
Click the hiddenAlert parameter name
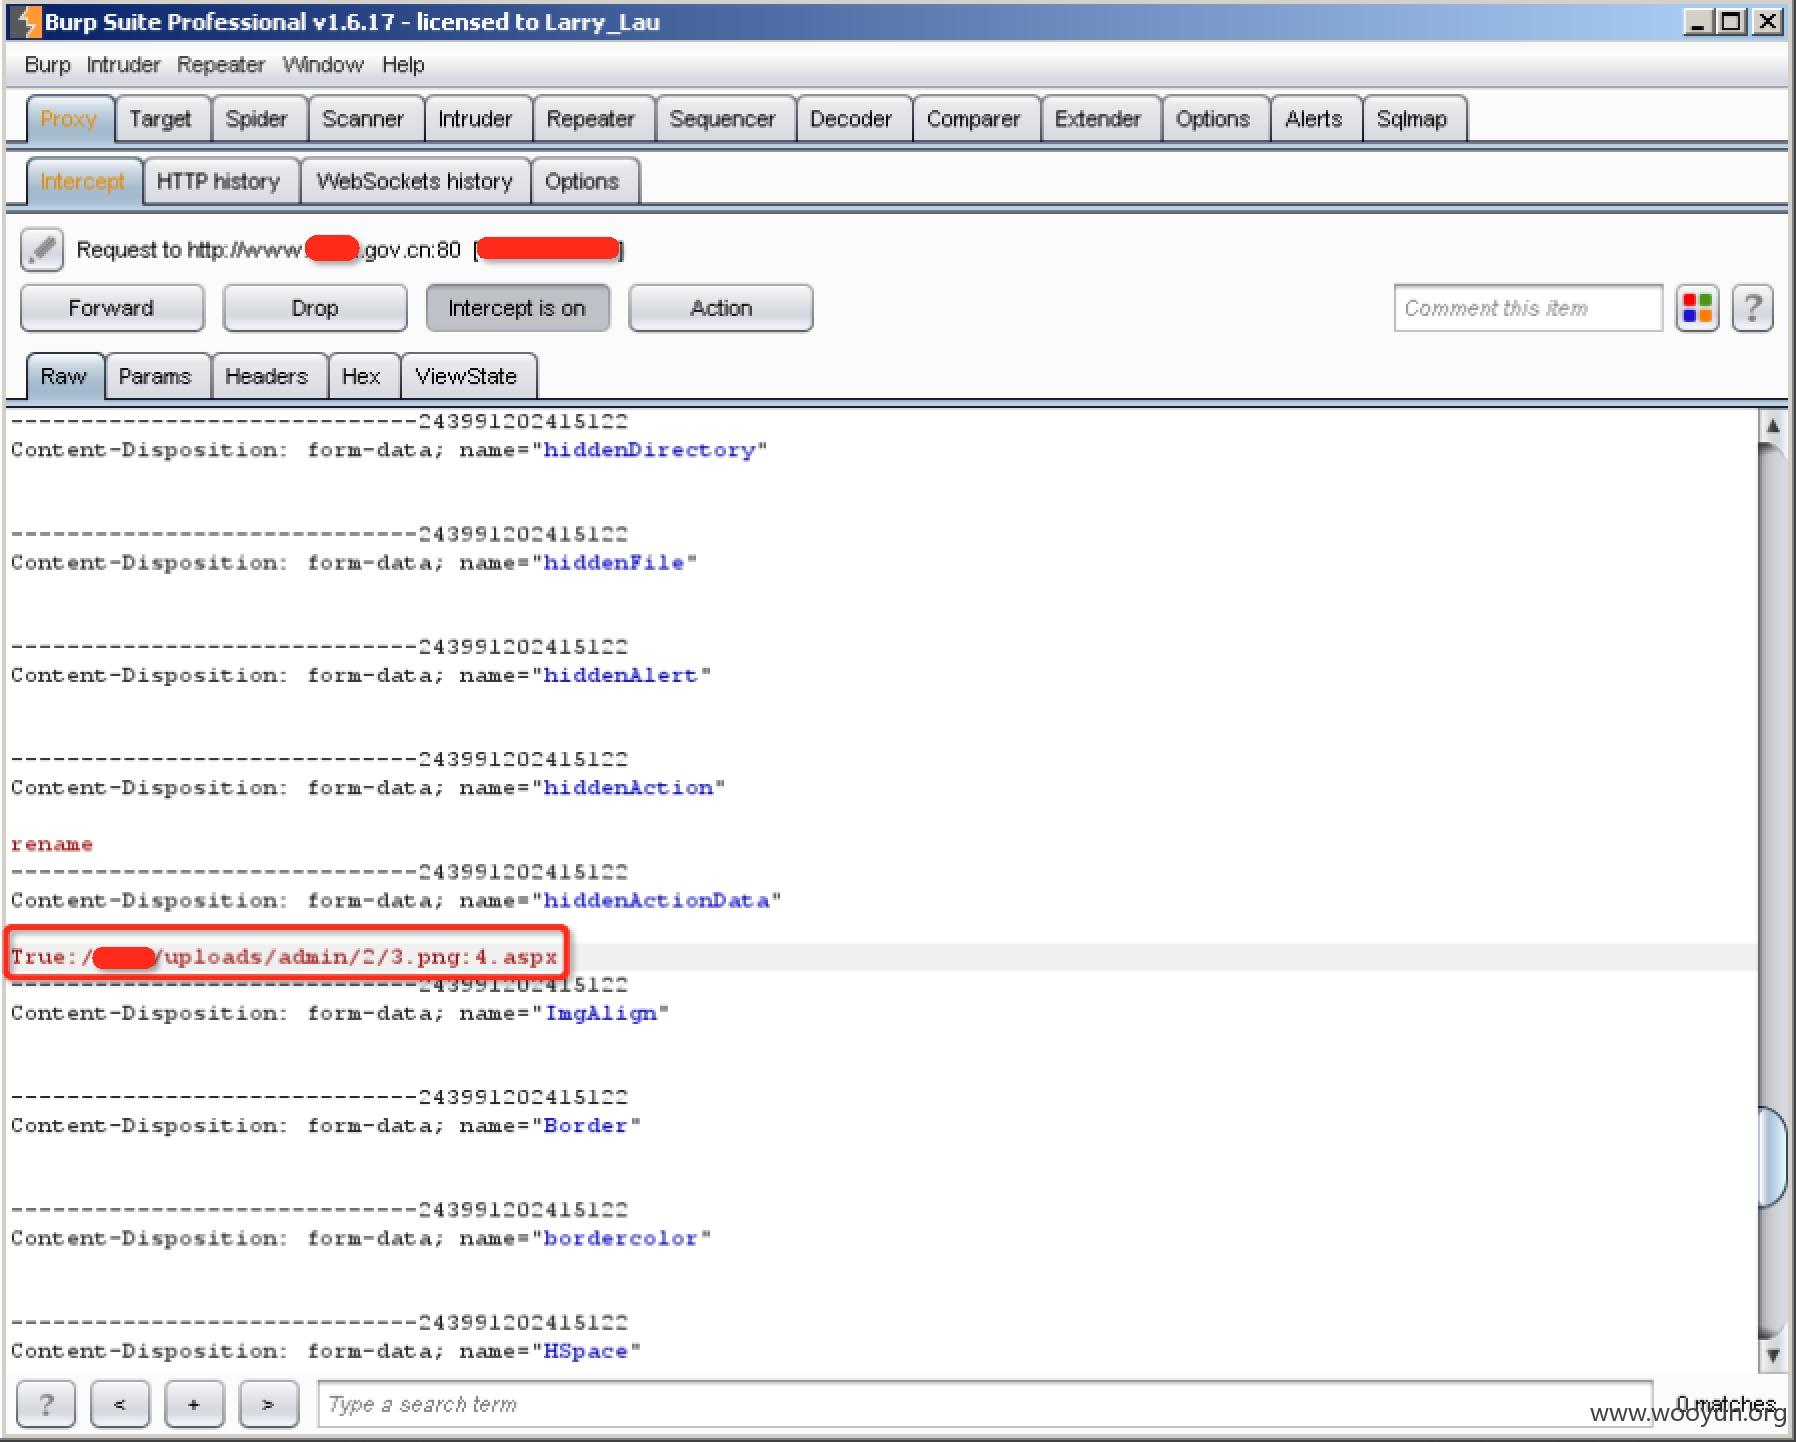621,675
